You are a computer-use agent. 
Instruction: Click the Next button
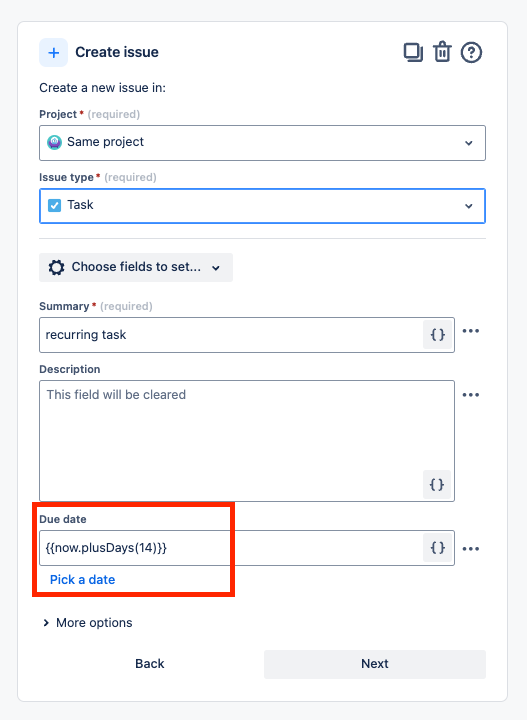[375, 664]
